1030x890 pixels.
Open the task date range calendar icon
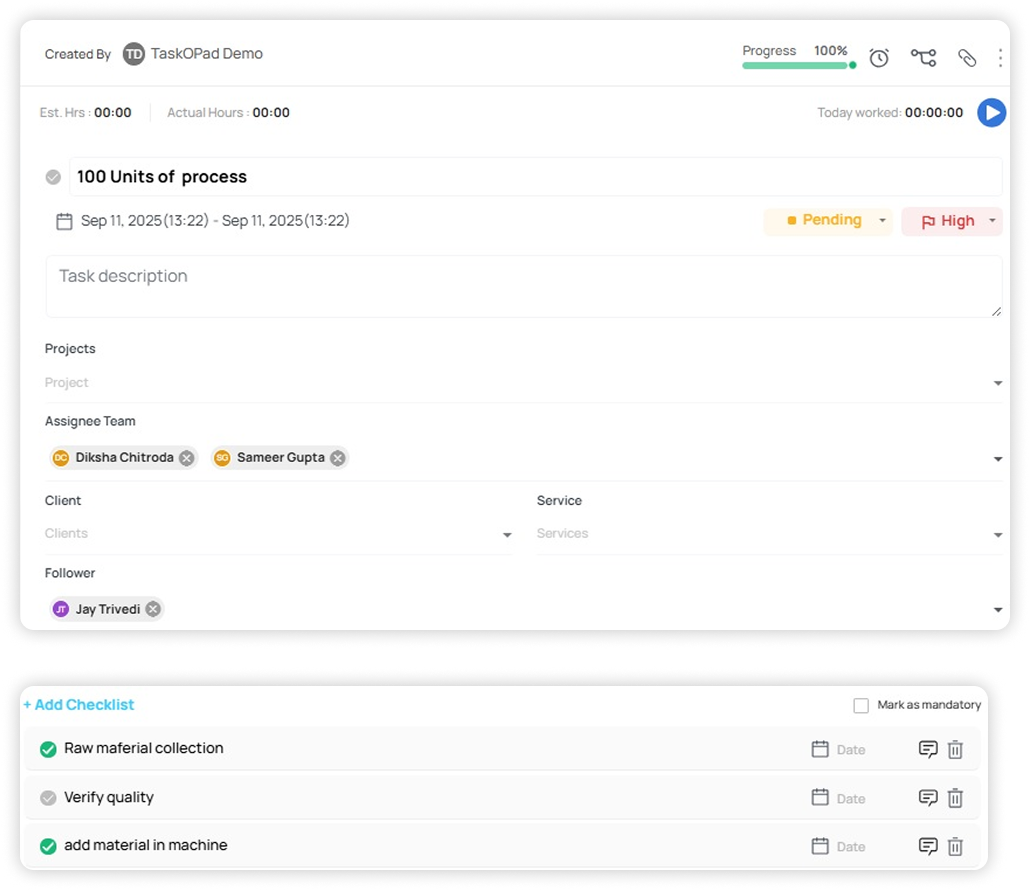[64, 221]
